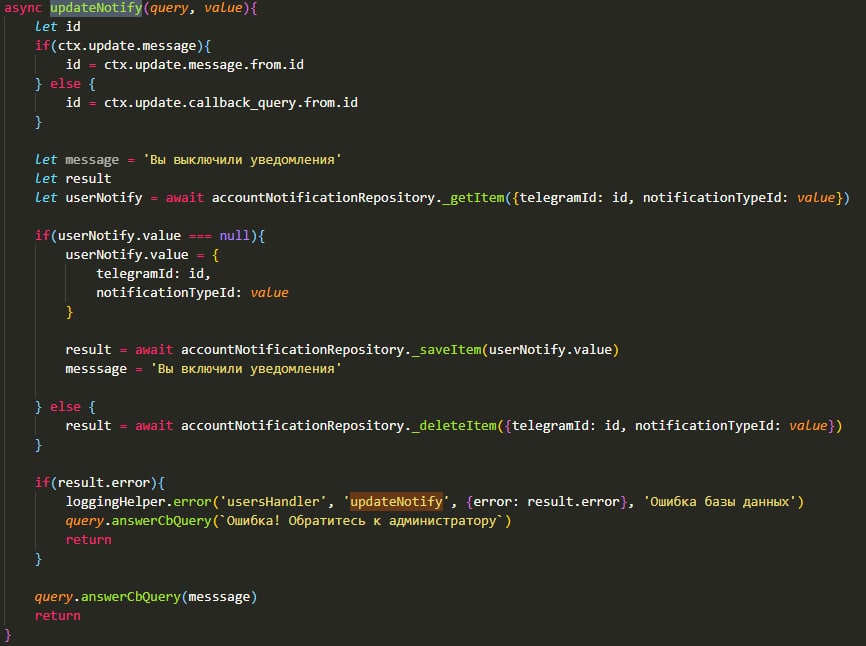Click 'ctx.update.message' inside the if condition
Screen dimensions: 866x646
tap(127, 46)
